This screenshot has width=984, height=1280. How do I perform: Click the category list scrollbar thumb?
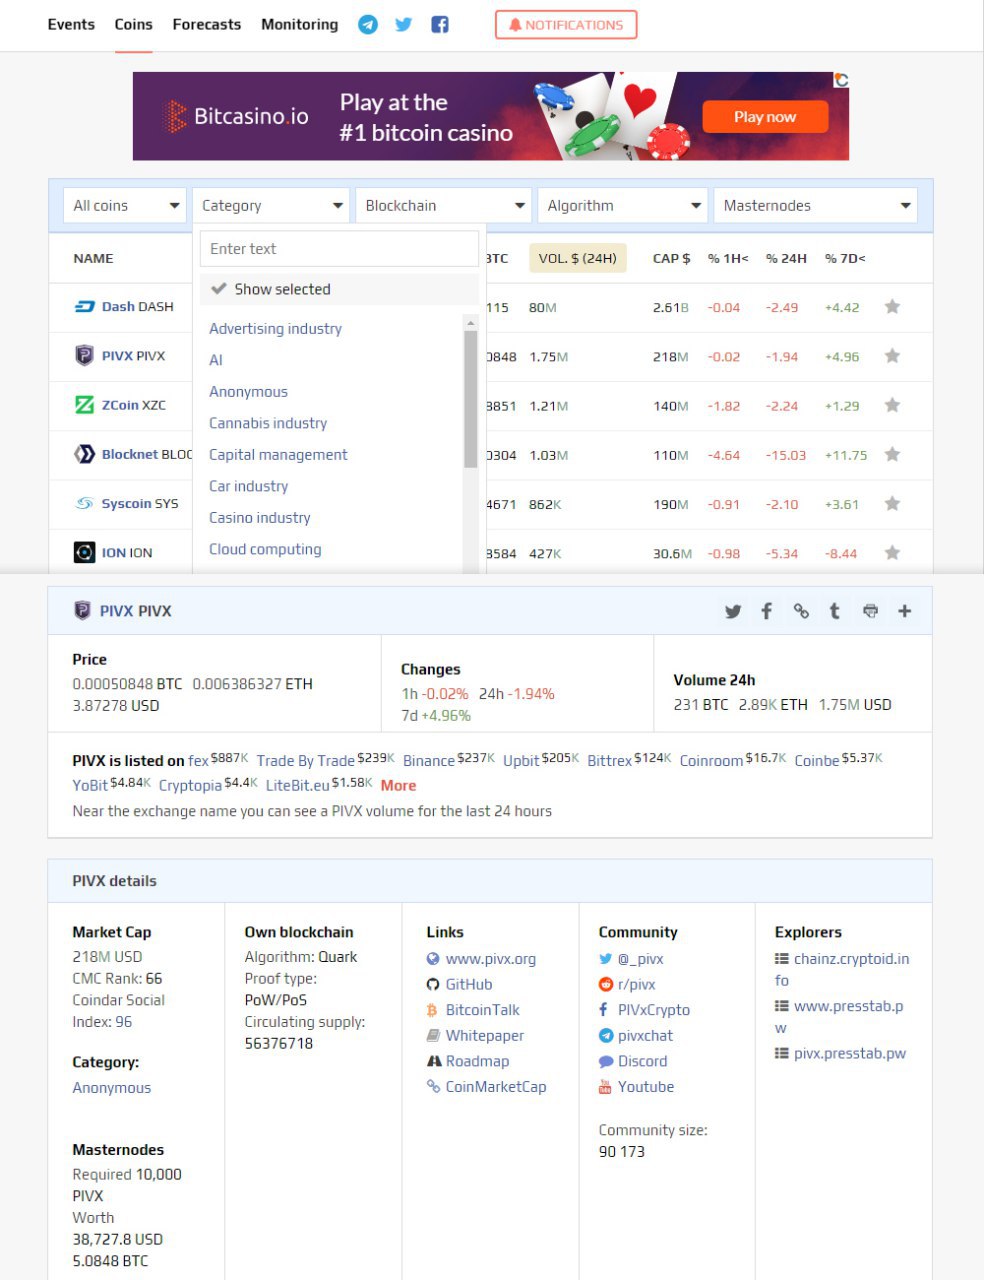point(470,399)
